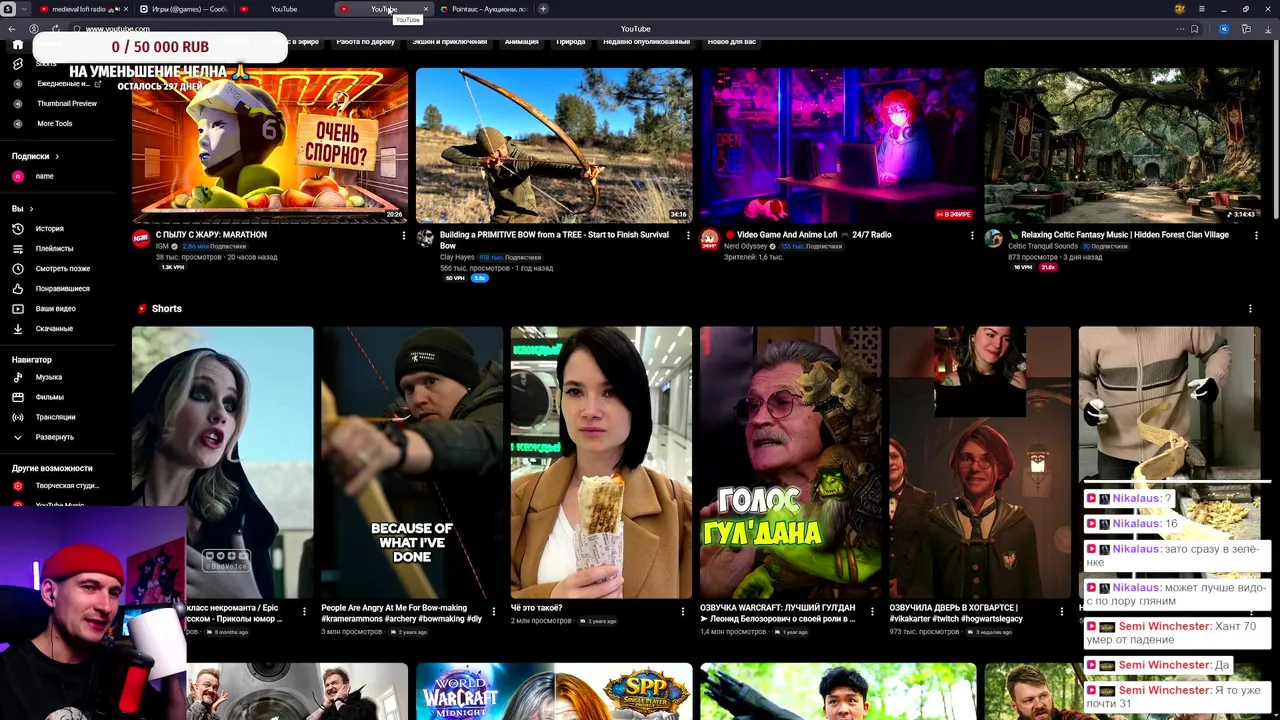Open the browser translate icon
1280x720 pixels.
point(1224,29)
